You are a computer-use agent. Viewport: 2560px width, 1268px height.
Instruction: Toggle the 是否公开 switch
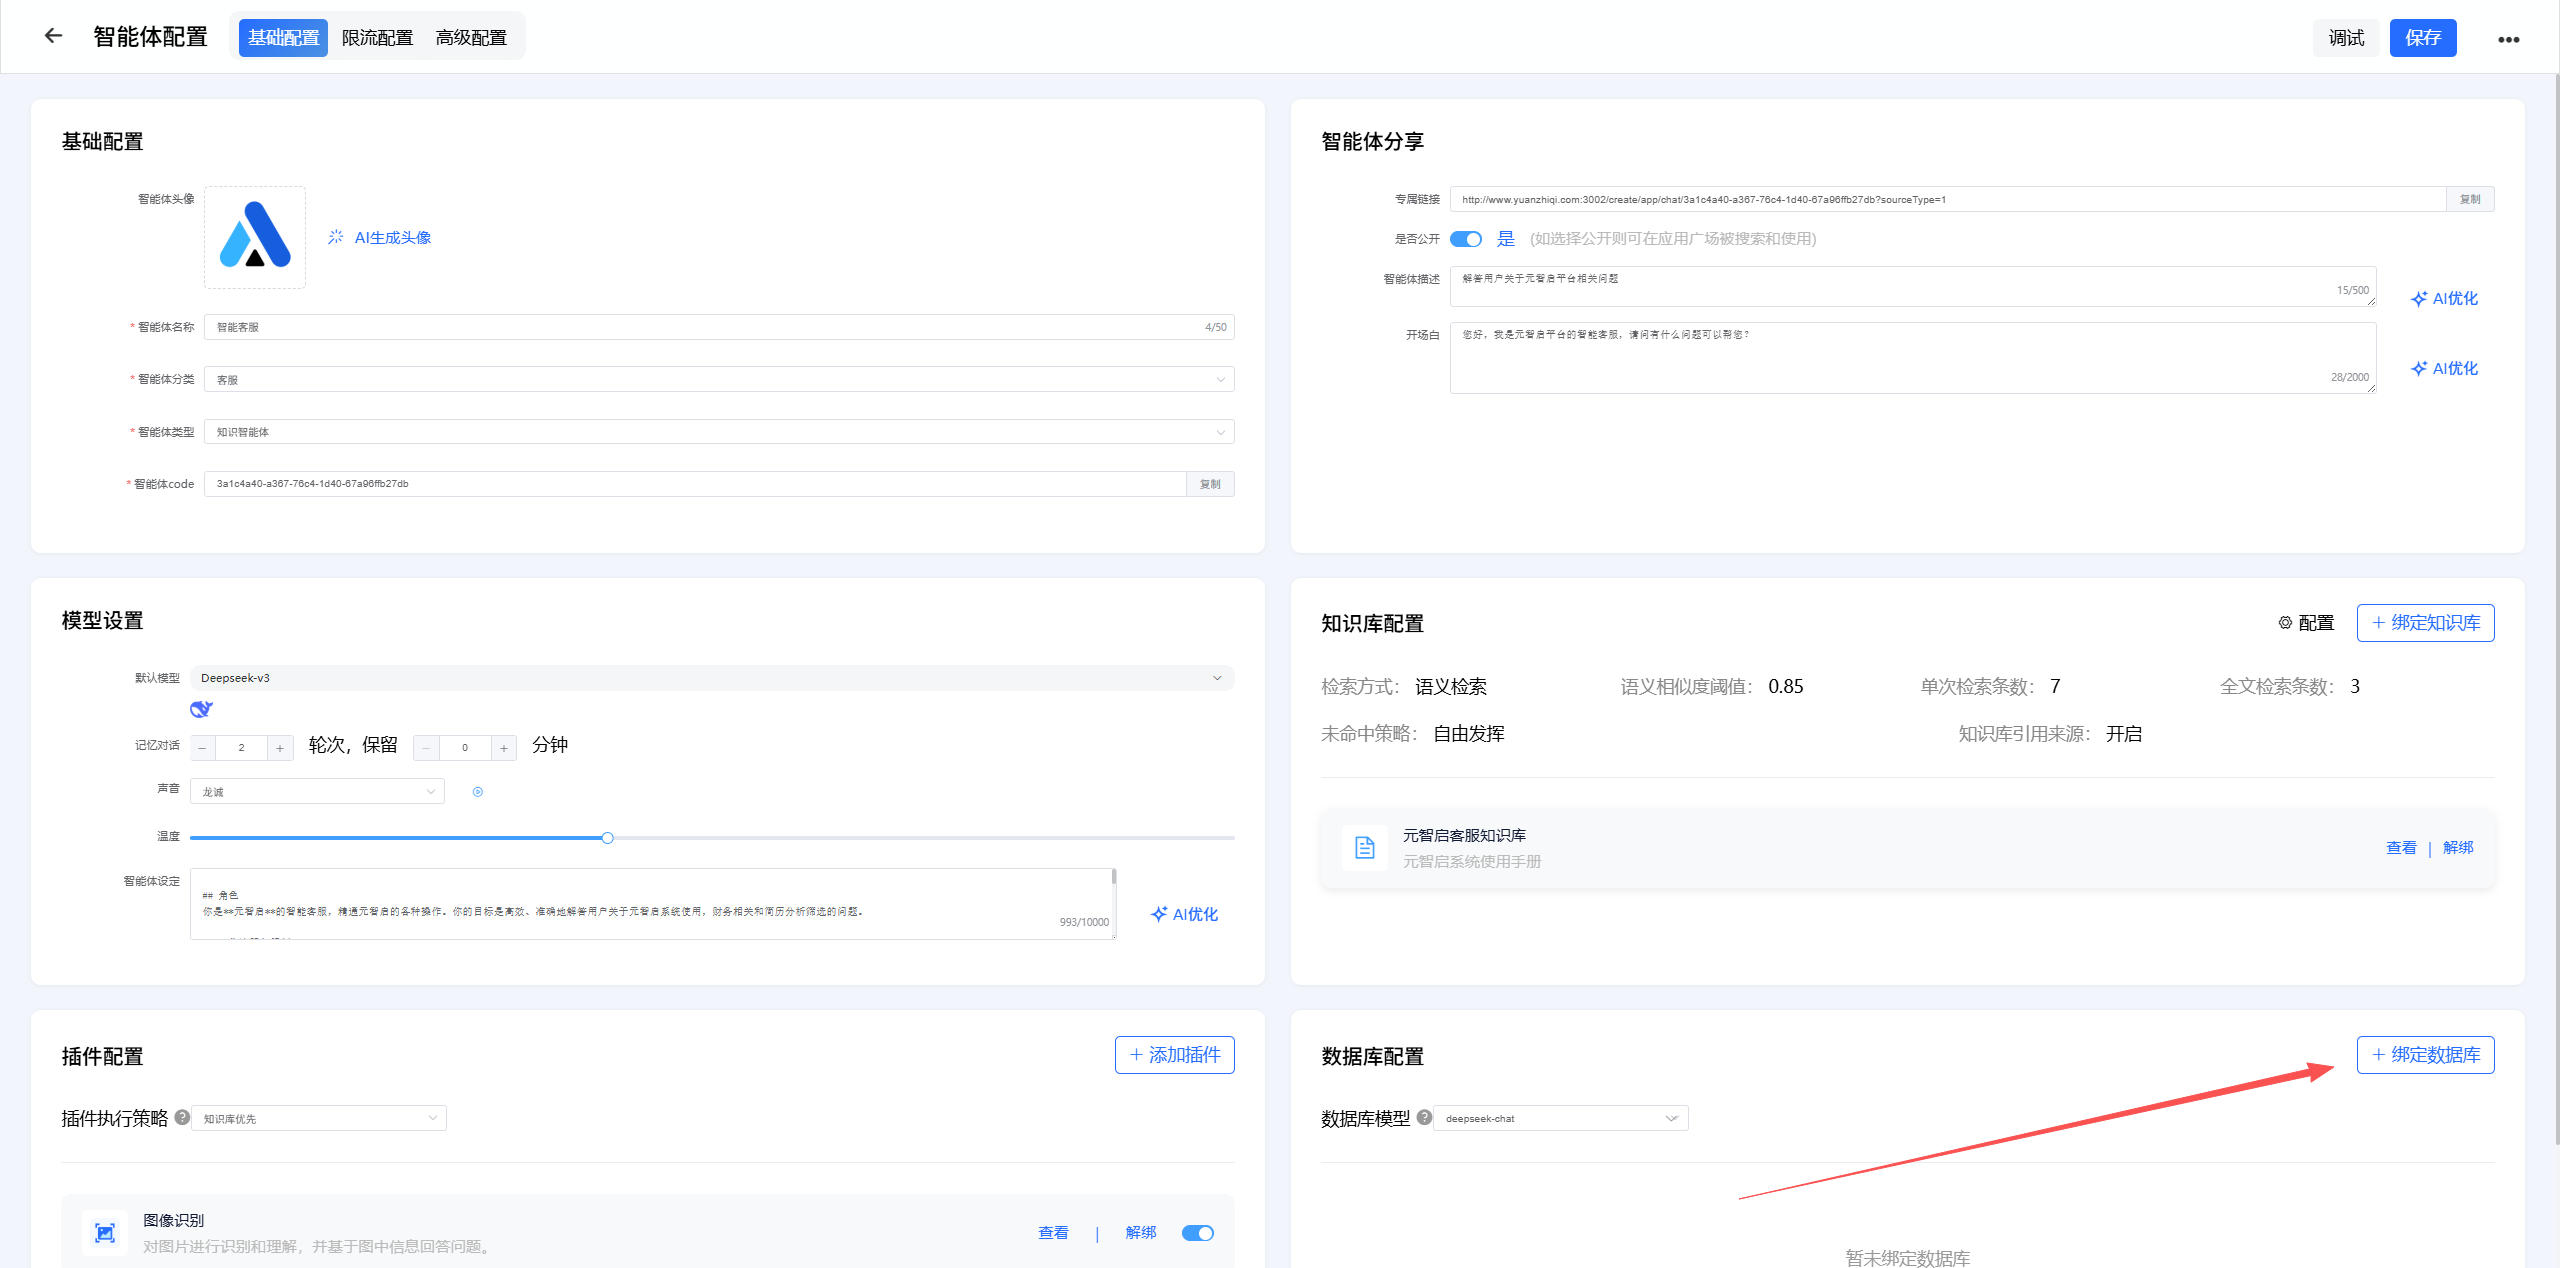[1466, 239]
